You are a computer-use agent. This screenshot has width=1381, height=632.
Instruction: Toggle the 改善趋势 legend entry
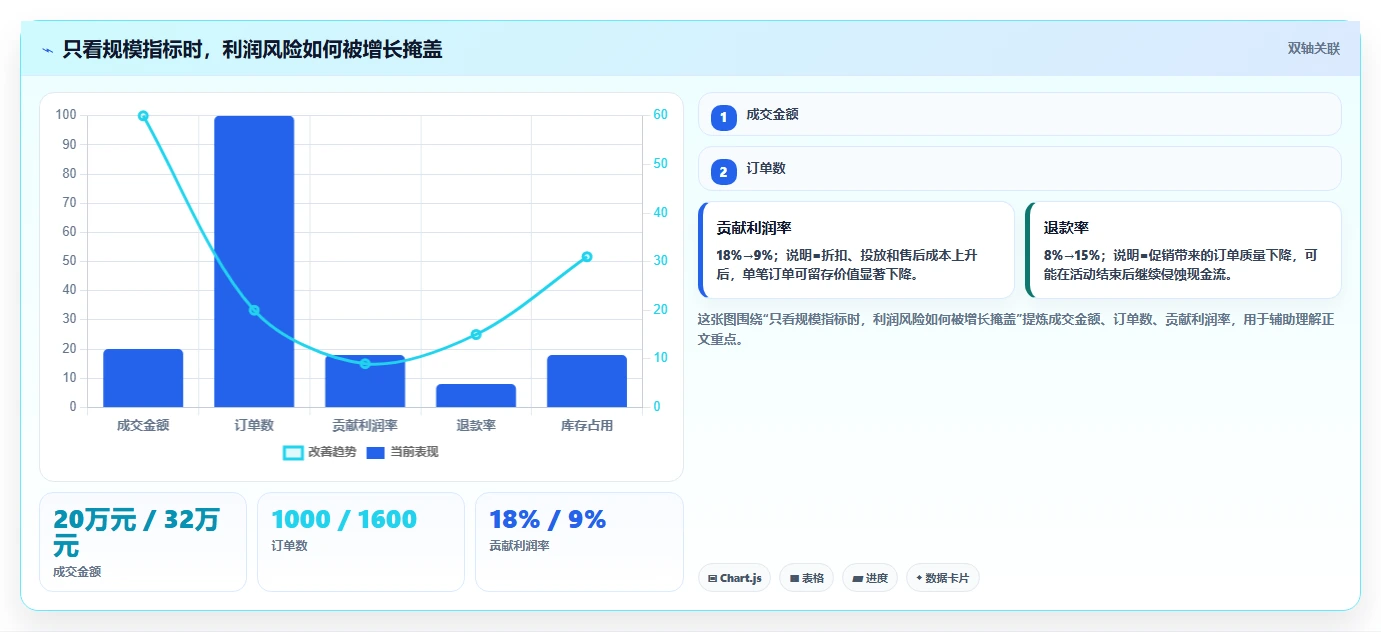tap(319, 452)
